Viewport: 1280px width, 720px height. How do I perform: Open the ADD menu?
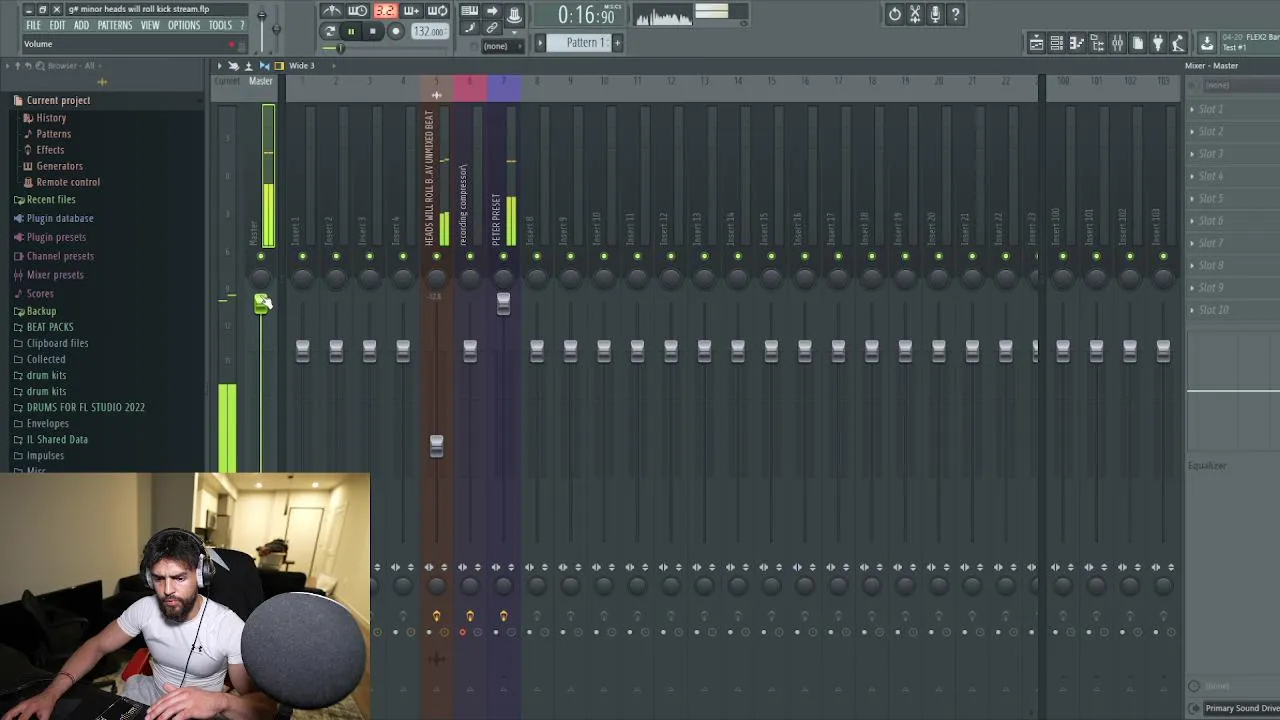[x=81, y=25]
